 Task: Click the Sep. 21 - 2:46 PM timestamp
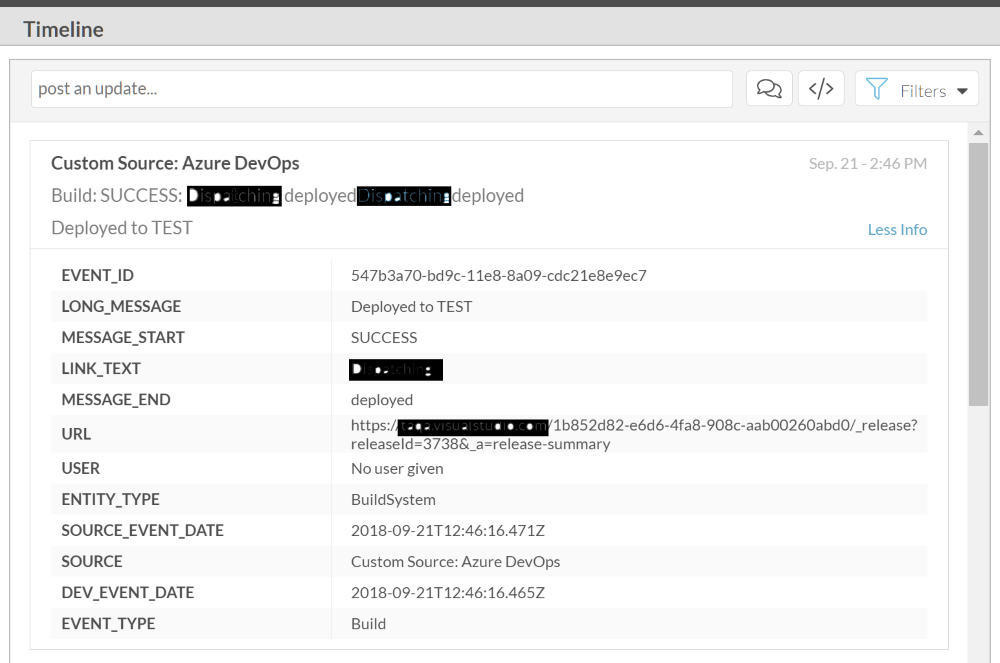click(867, 163)
